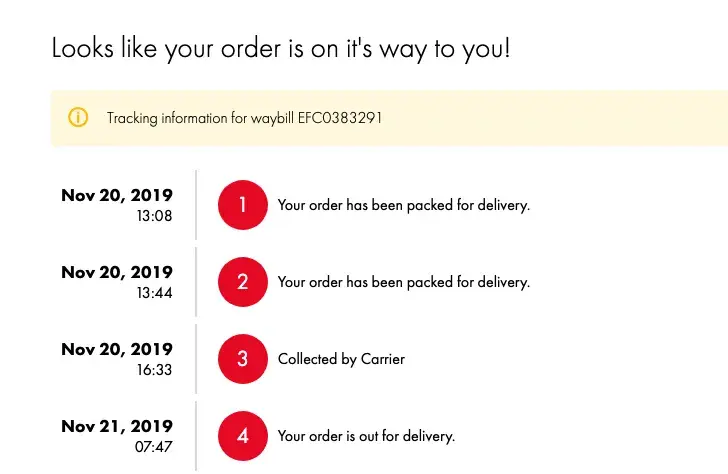
Task: Click the Nov 20, 2019 date above 16:33
Action: point(117,349)
